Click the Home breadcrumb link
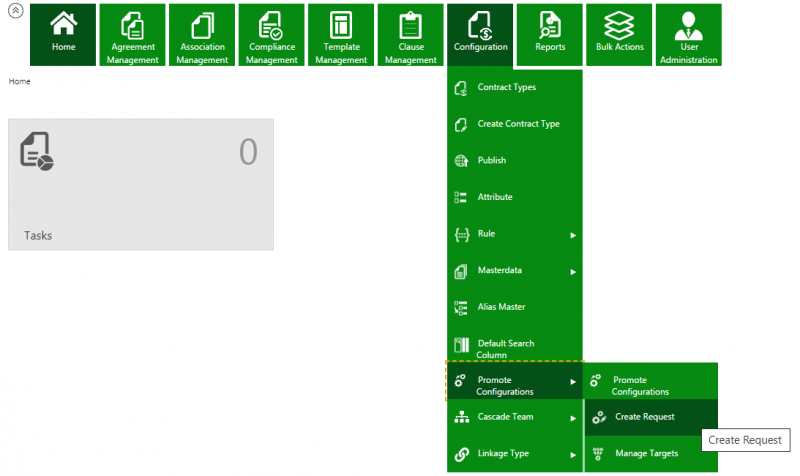 (19, 81)
